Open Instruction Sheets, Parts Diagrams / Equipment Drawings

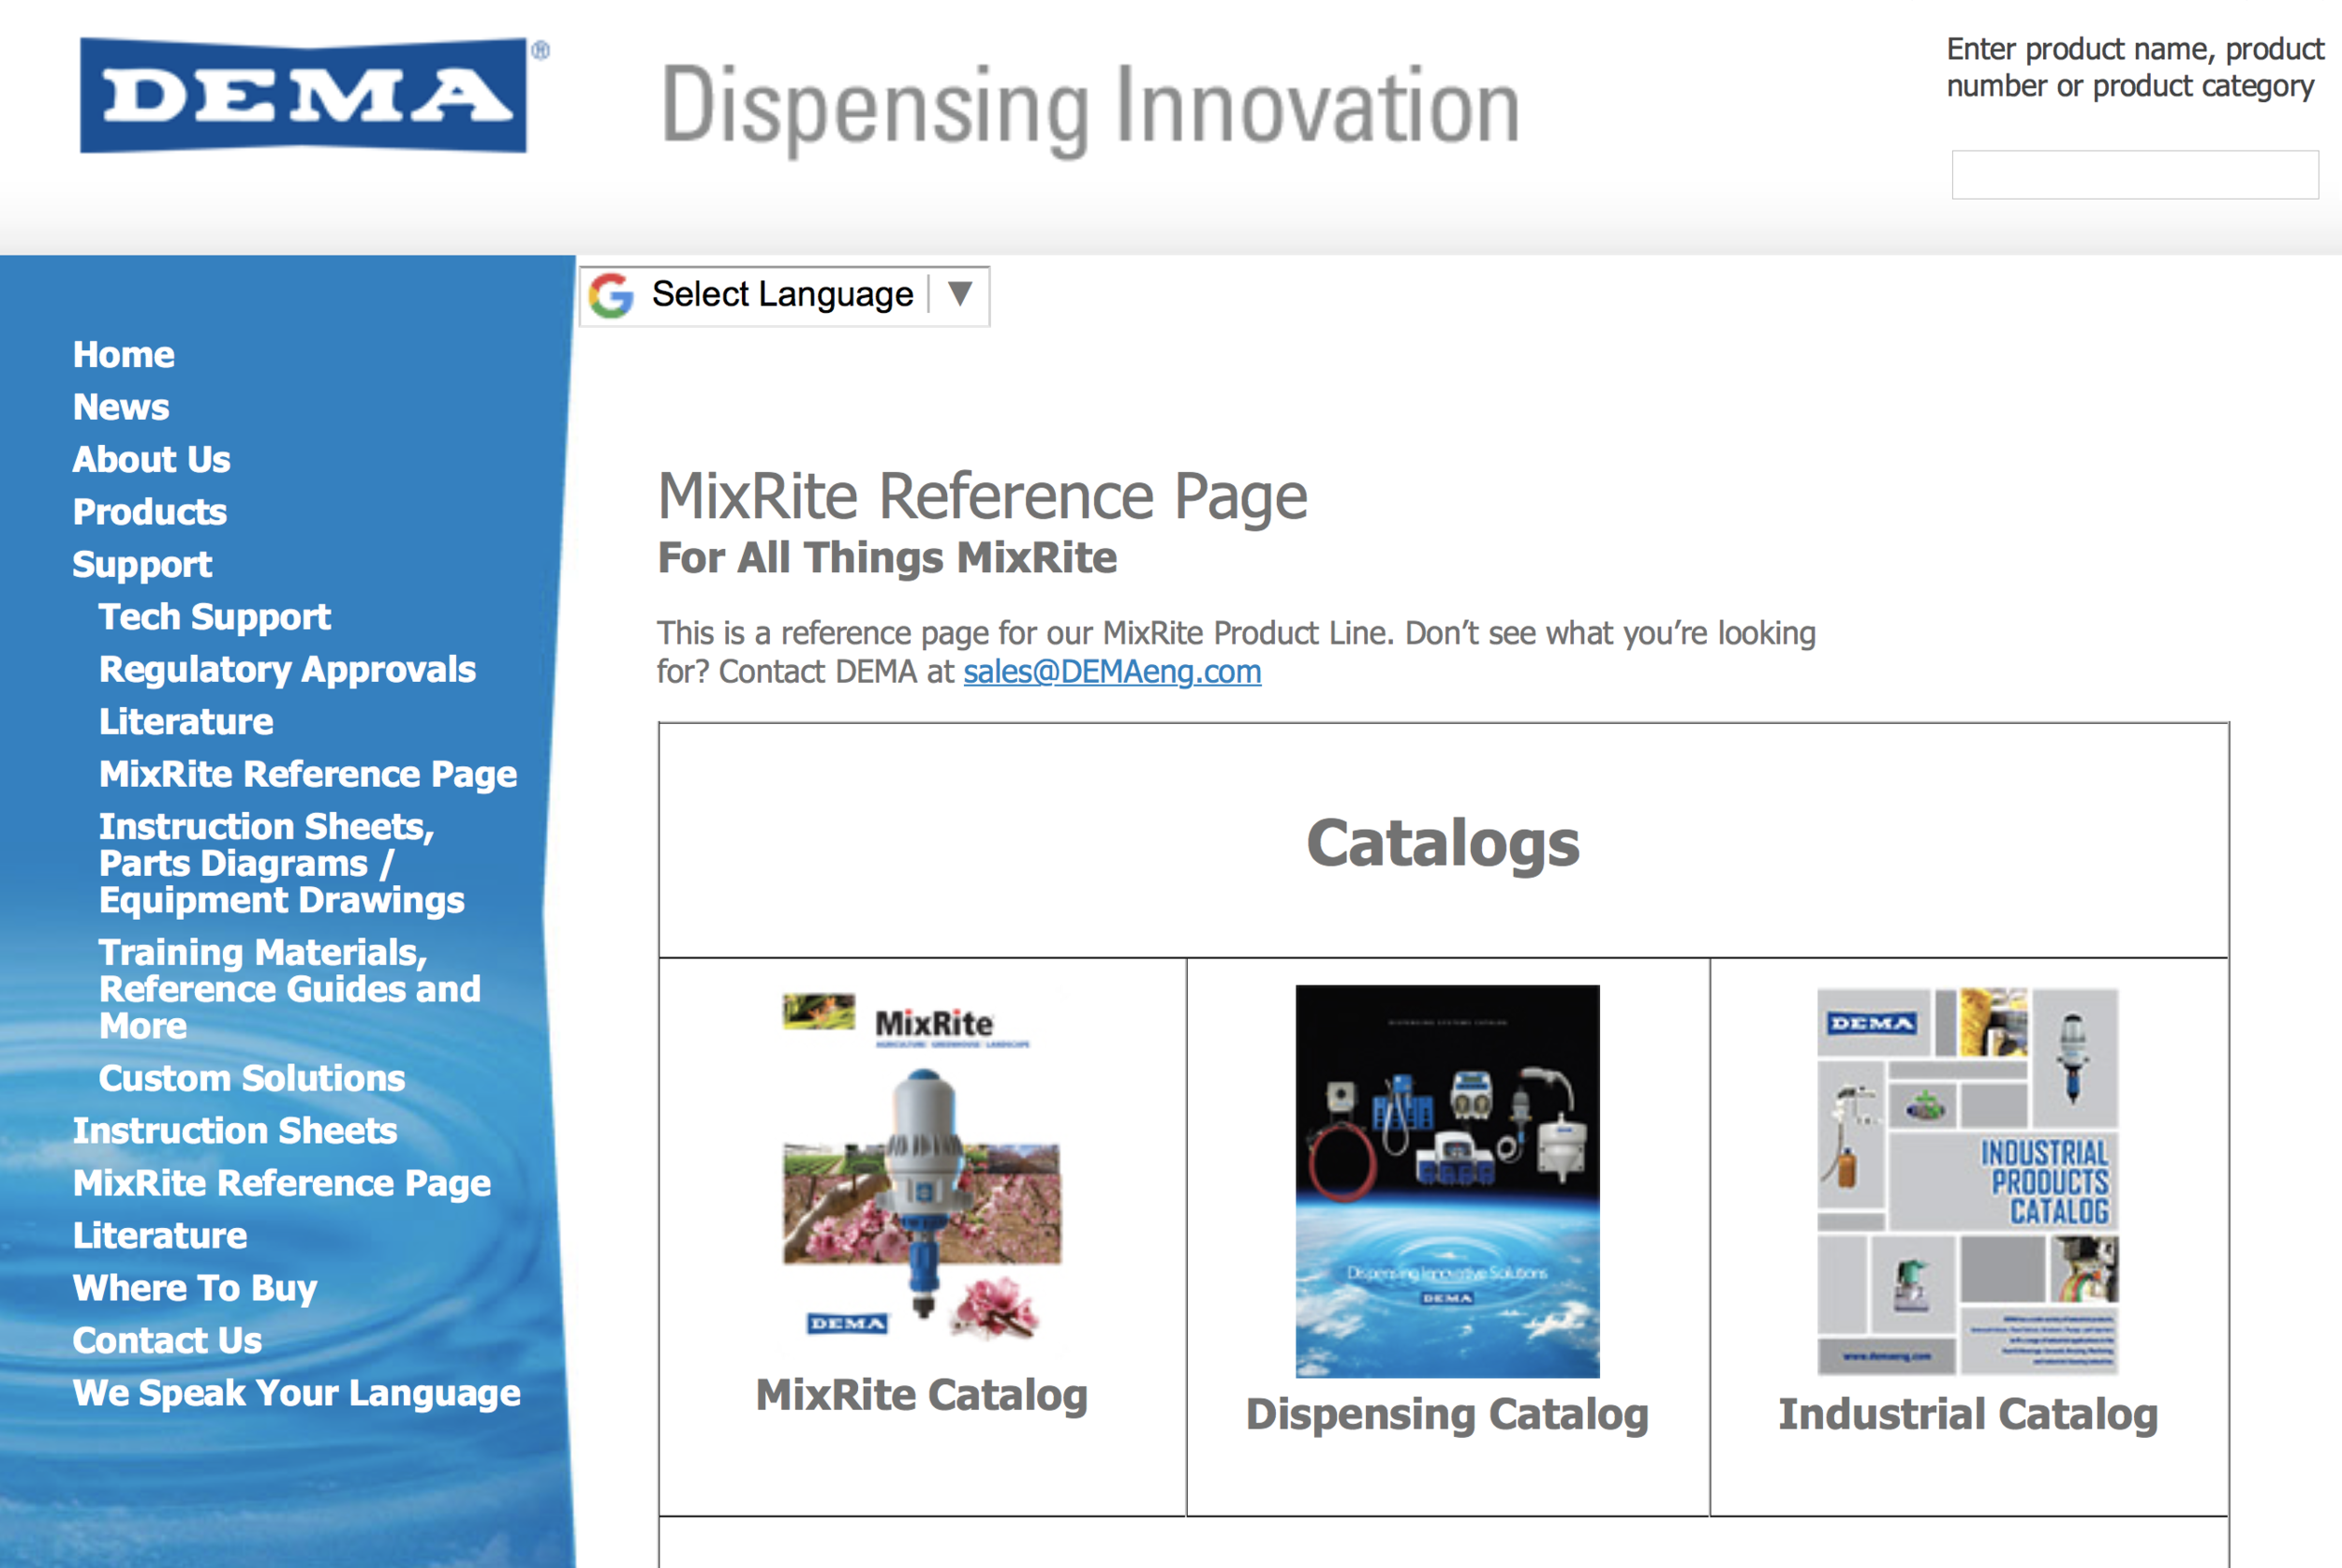tap(282, 863)
